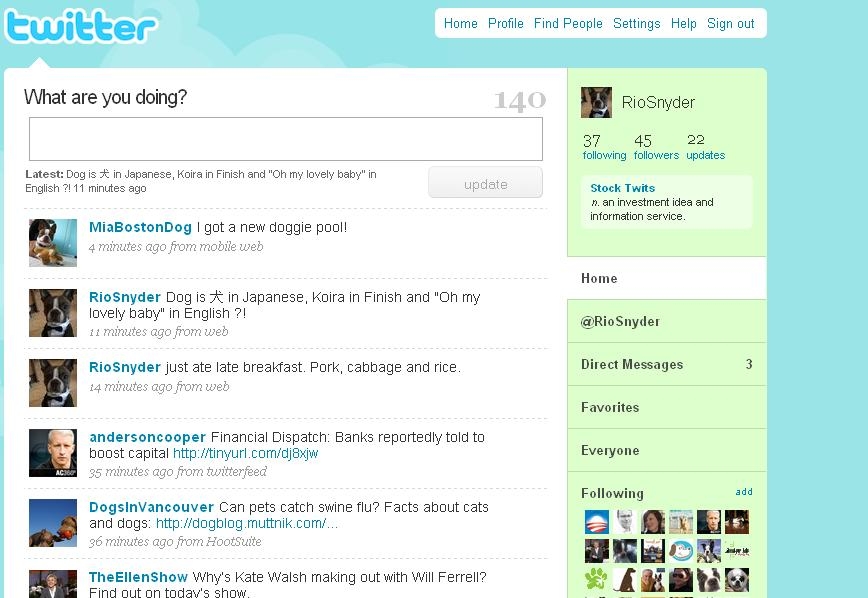Click the 'What are you doing?' heading
The image size is (868, 598).
[x=105, y=97]
